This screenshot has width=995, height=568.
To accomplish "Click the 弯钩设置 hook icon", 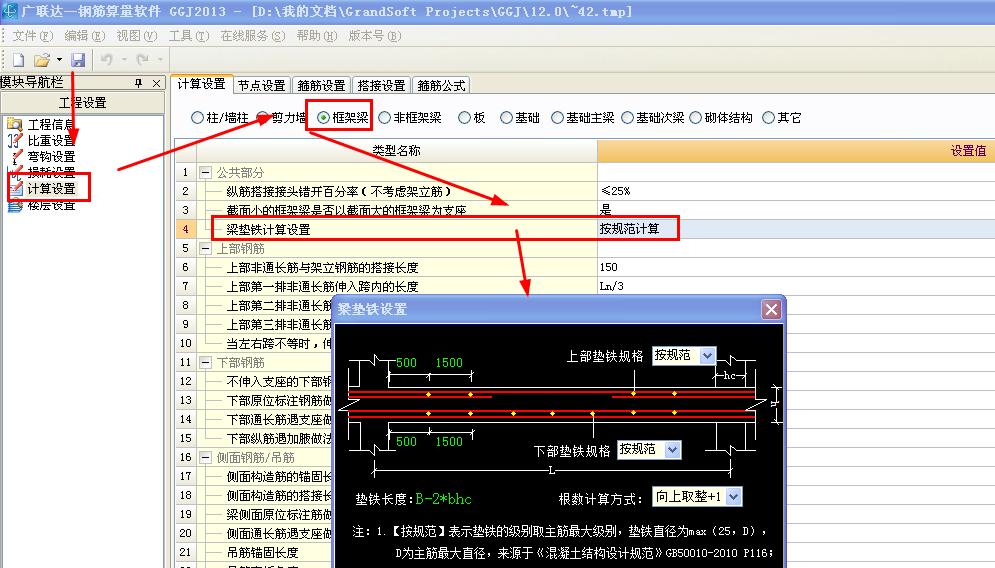I will (16, 156).
